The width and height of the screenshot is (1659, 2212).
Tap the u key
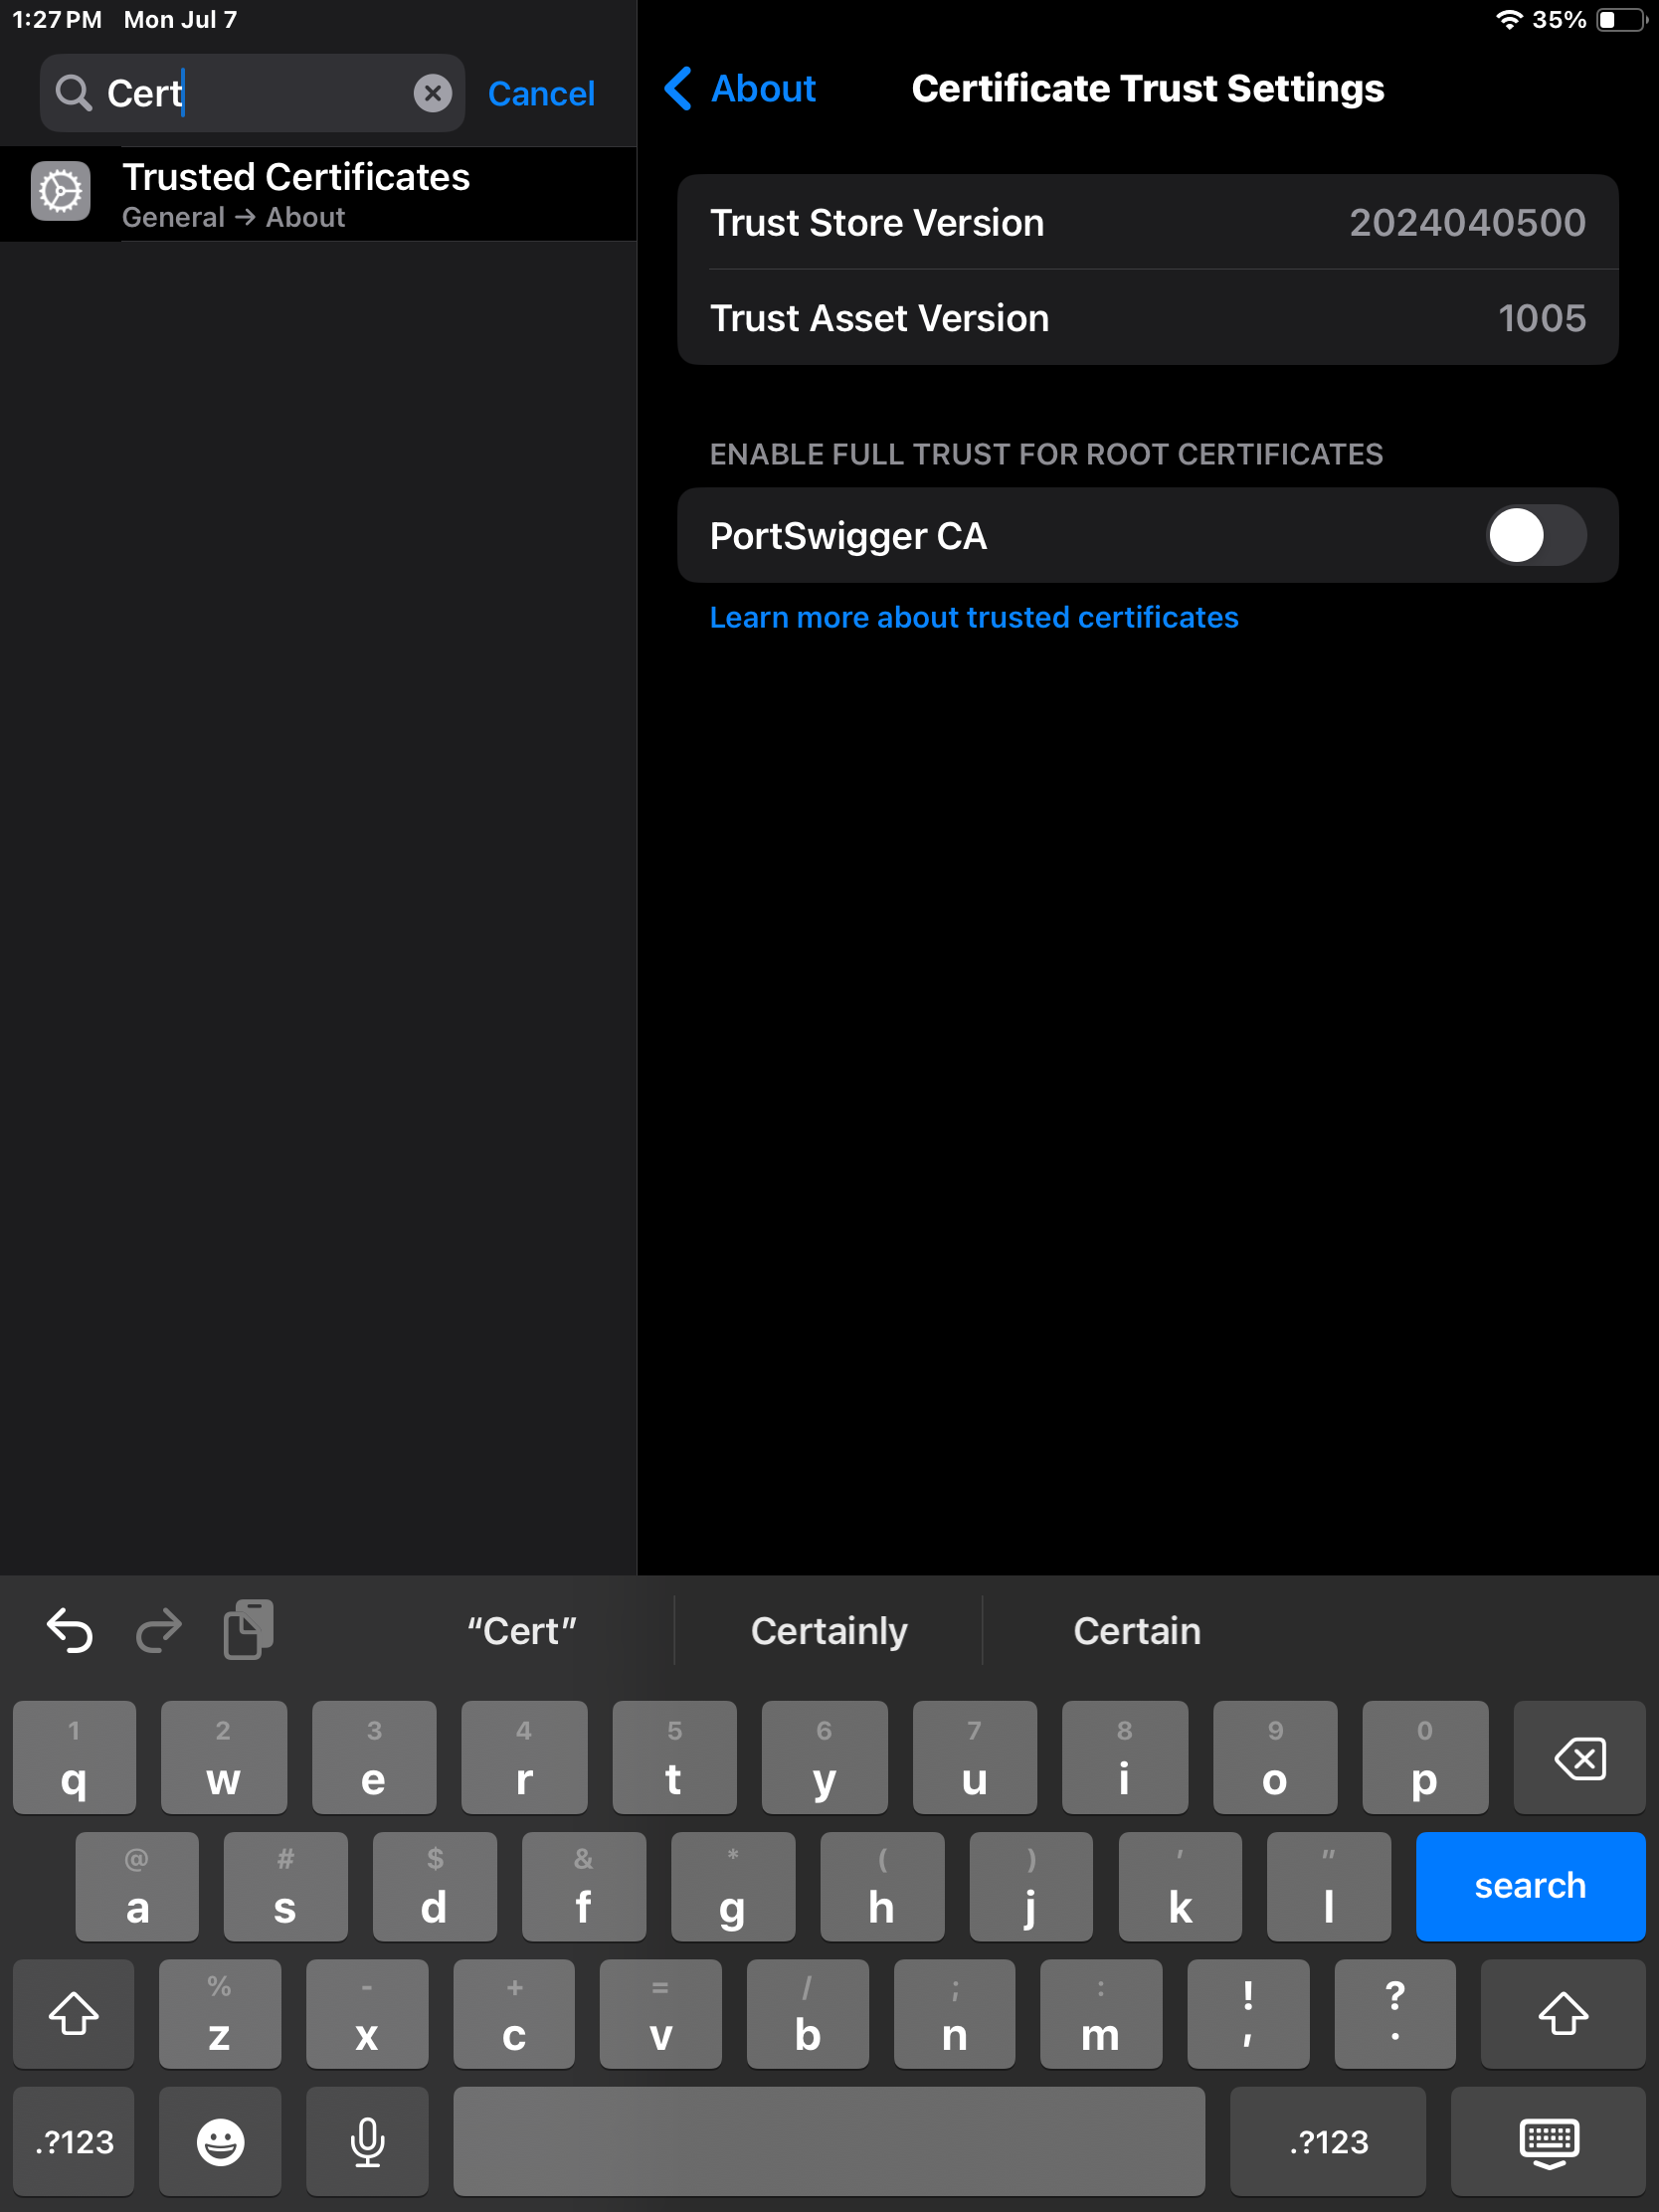pos(974,1758)
